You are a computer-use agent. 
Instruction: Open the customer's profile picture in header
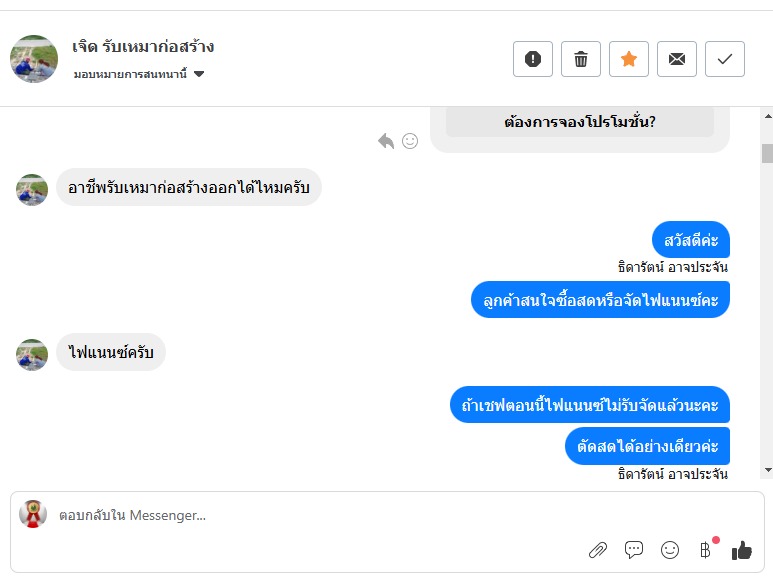pos(34,59)
